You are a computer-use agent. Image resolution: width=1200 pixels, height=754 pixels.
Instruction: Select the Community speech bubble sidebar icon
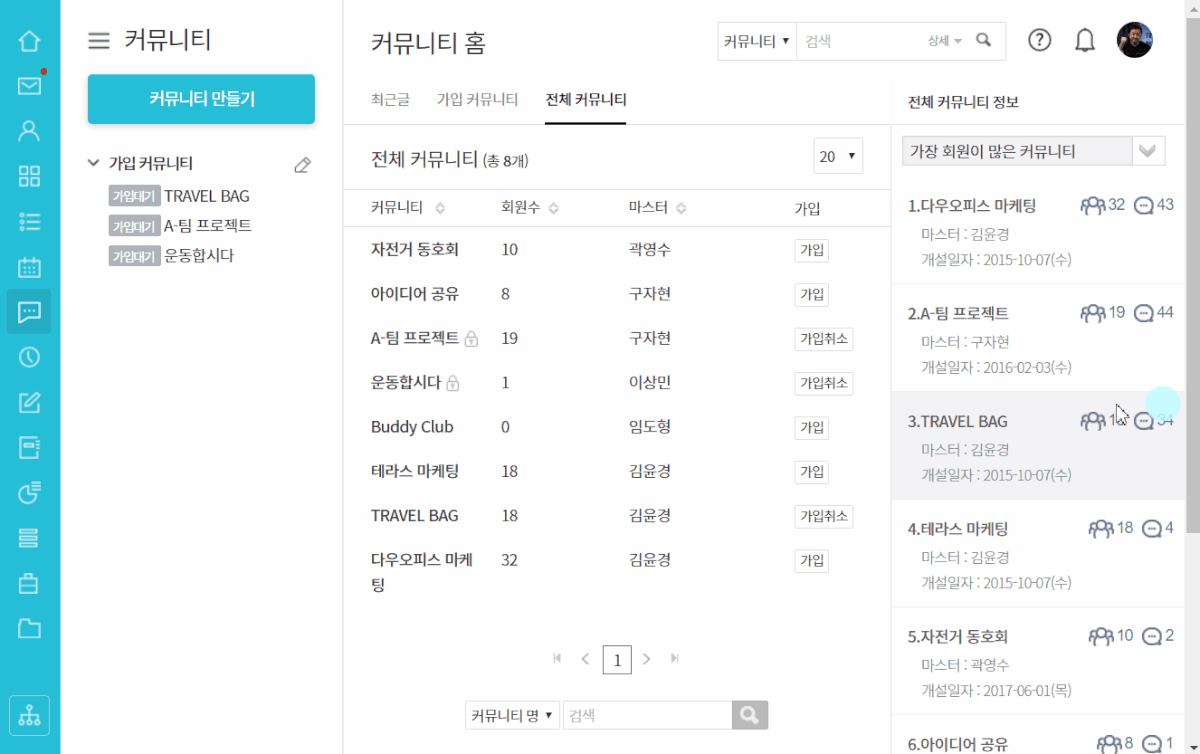click(x=29, y=312)
